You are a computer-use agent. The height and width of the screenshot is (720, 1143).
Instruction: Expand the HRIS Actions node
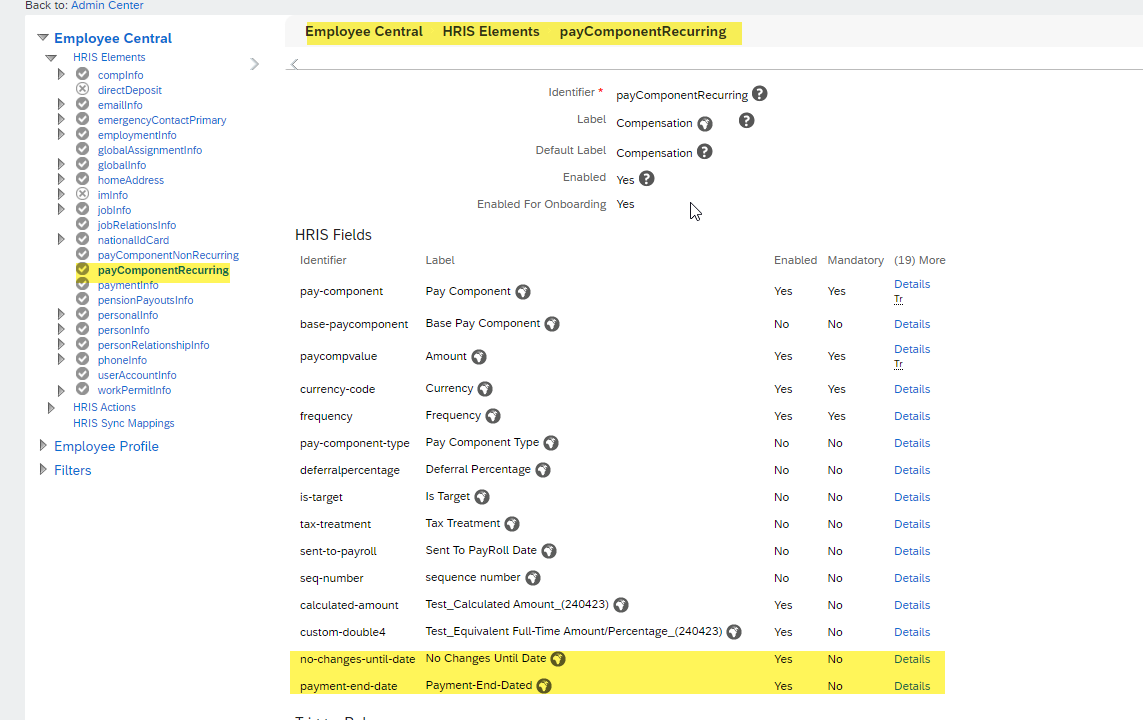pyautogui.click(x=51, y=407)
